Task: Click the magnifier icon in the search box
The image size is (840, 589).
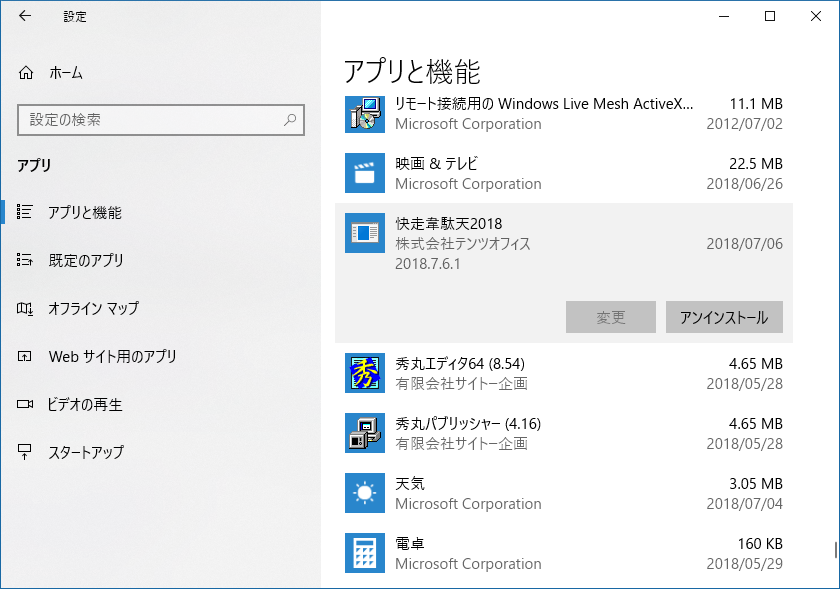Action: click(290, 120)
